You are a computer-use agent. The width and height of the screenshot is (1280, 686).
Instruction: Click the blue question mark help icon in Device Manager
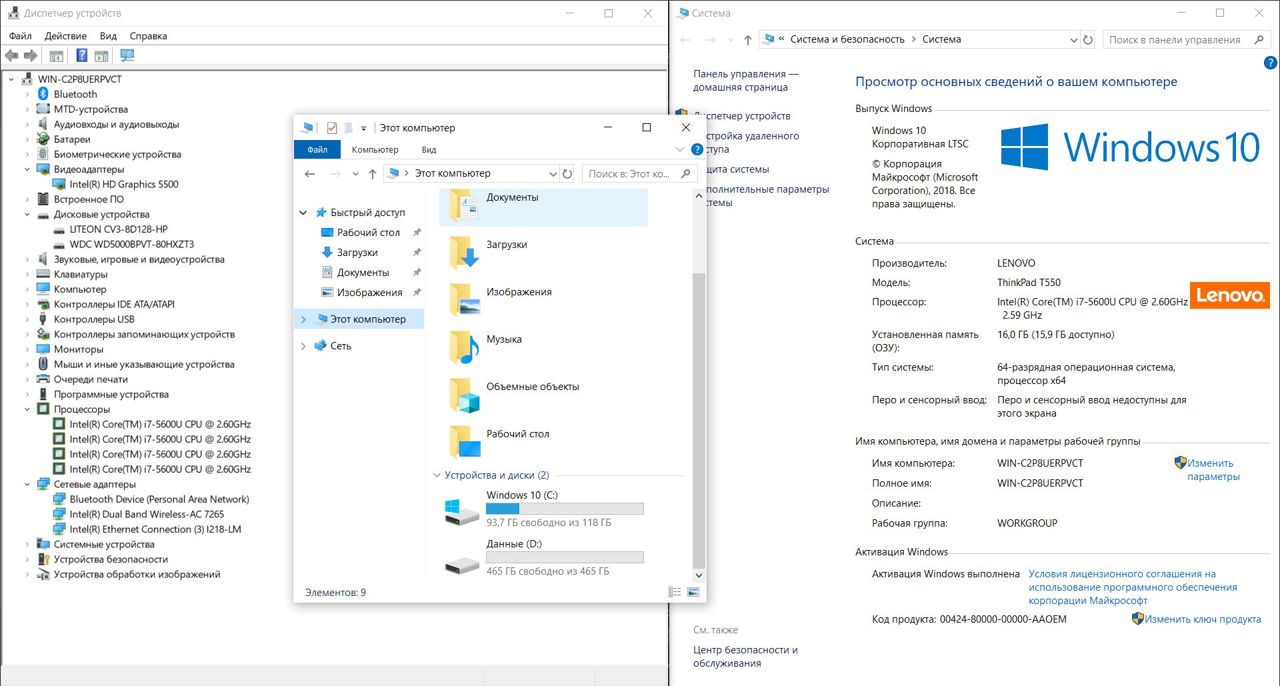tap(81, 56)
